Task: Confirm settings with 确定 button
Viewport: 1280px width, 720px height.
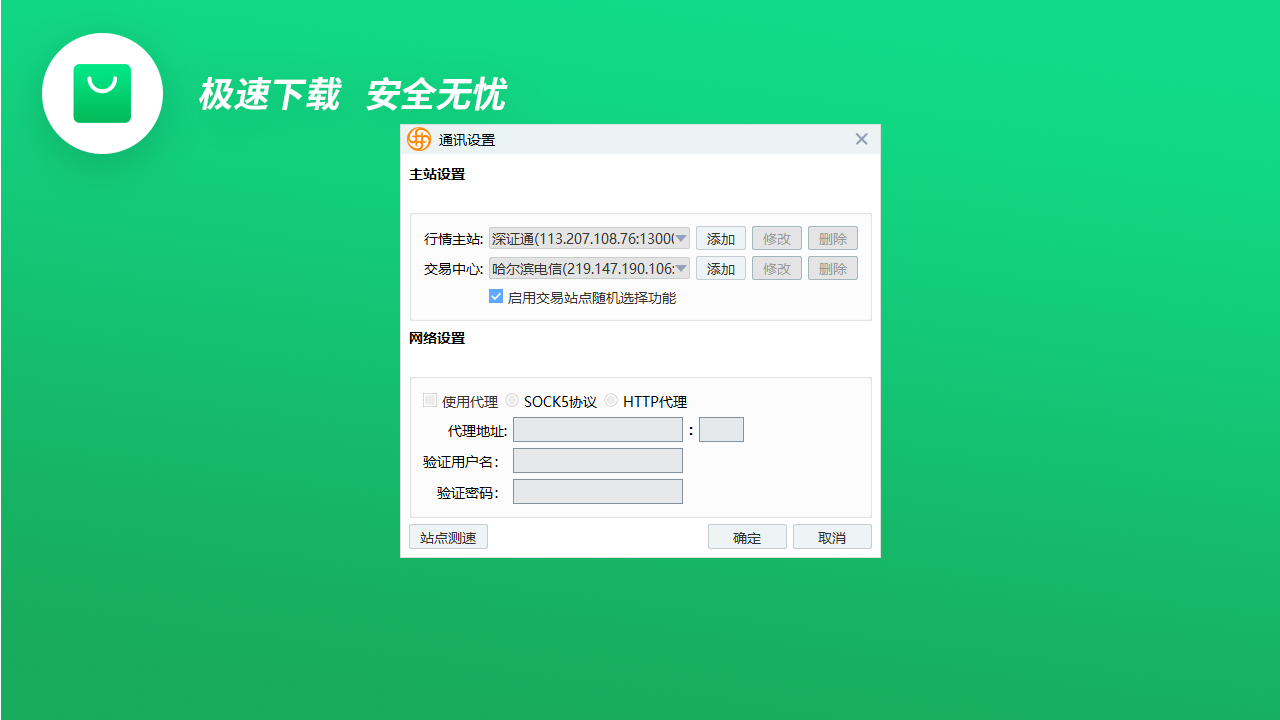Action: (x=747, y=537)
